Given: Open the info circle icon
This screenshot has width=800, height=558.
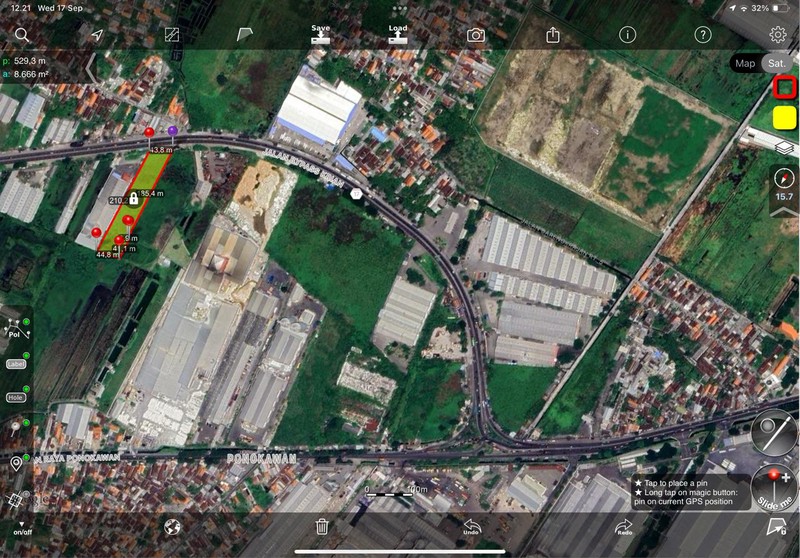Looking at the screenshot, I should tap(628, 35).
